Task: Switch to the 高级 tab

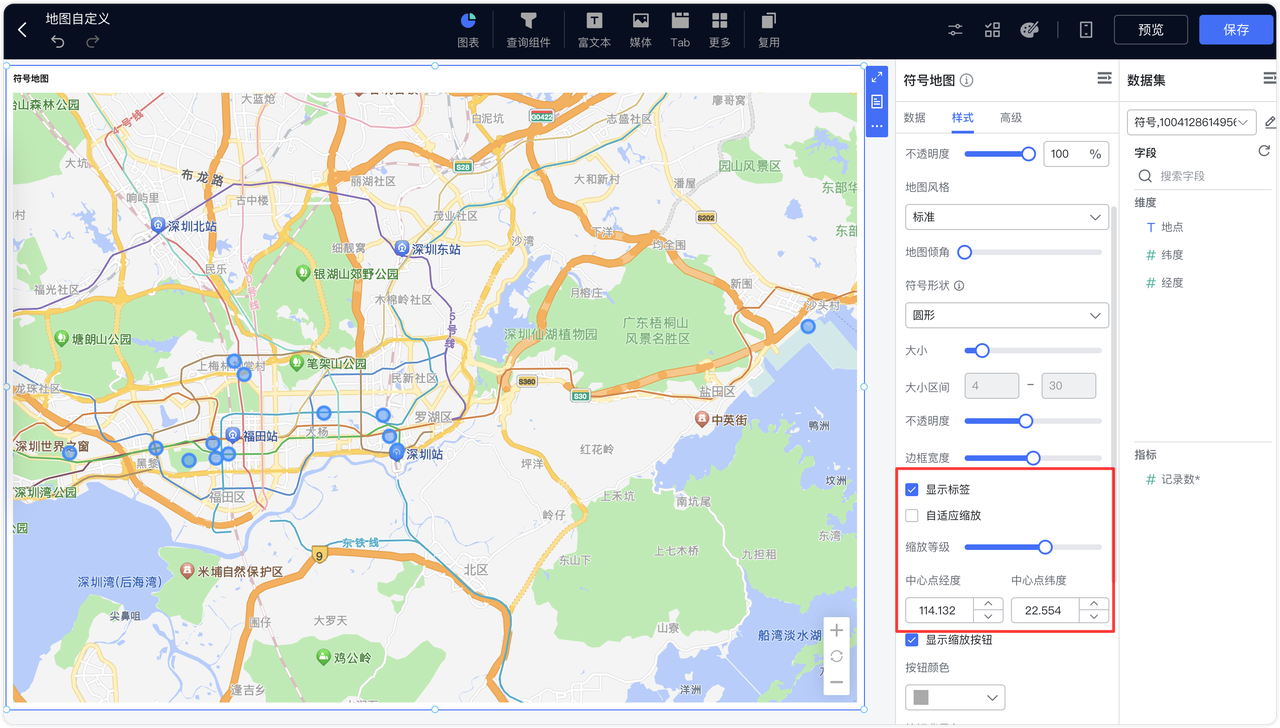Action: [x=1011, y=118]
